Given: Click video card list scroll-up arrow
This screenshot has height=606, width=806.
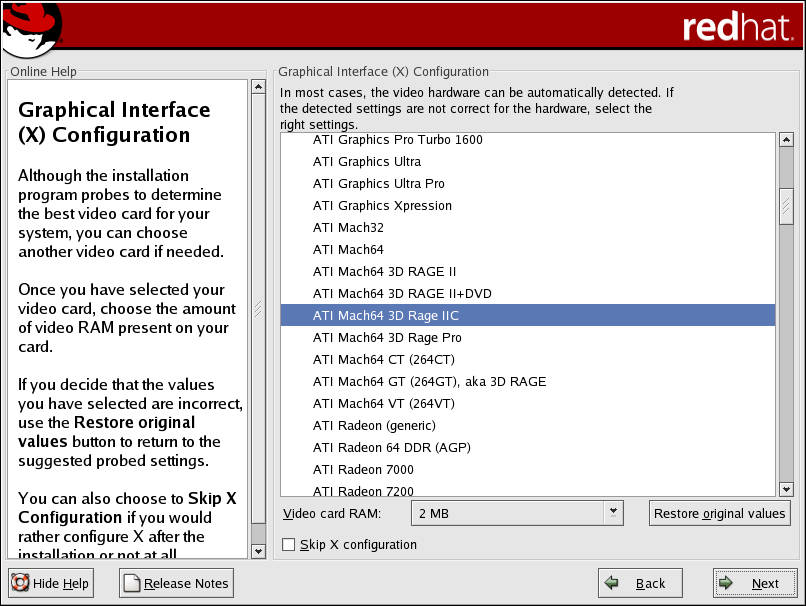Looking at the screenshot, I should 786,140.
